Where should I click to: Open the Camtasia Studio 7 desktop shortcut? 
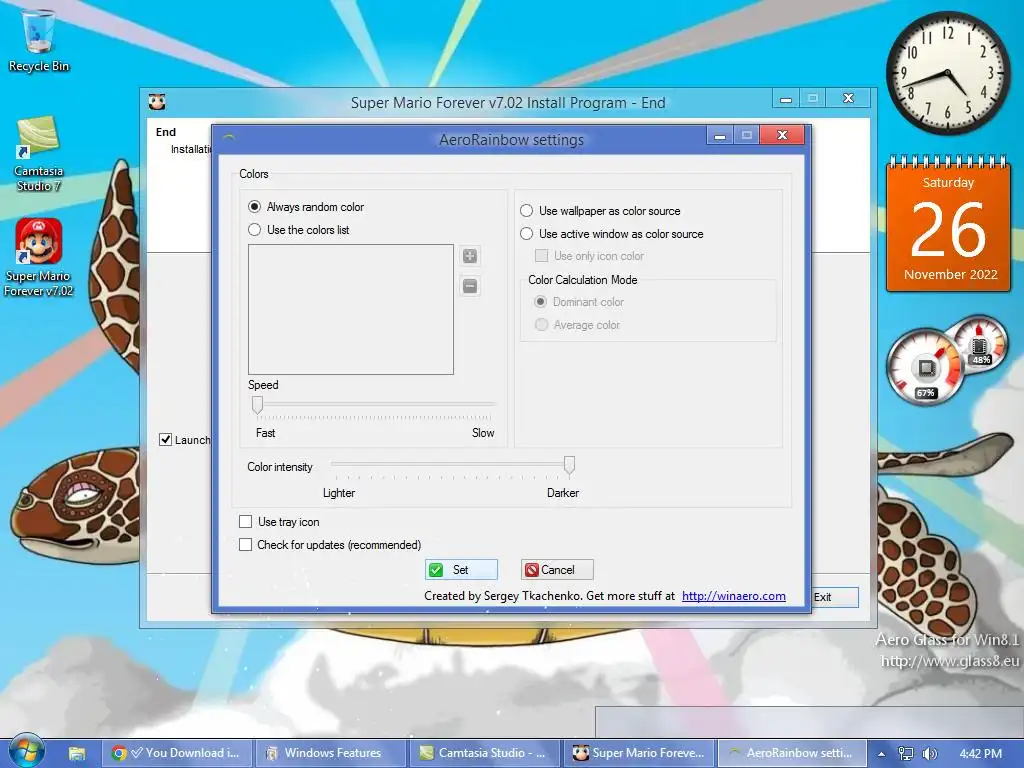pos(38,154)
